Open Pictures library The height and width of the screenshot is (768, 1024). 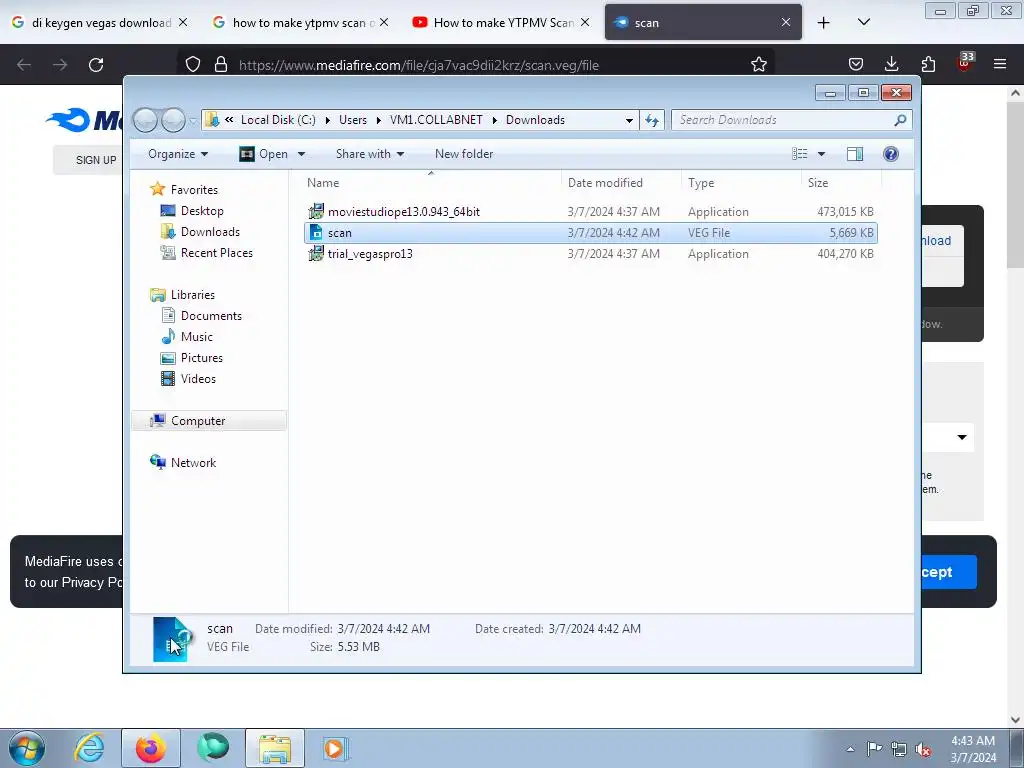tap(201, 357)
